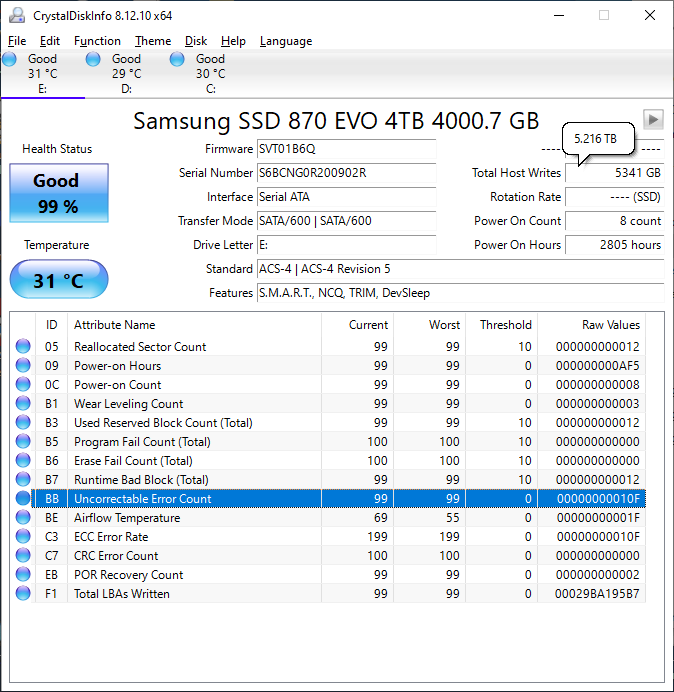This screenshot has width=674, height=692.
Task: Click the Power On Hours value 2805 hours
Action: (614, 245)
